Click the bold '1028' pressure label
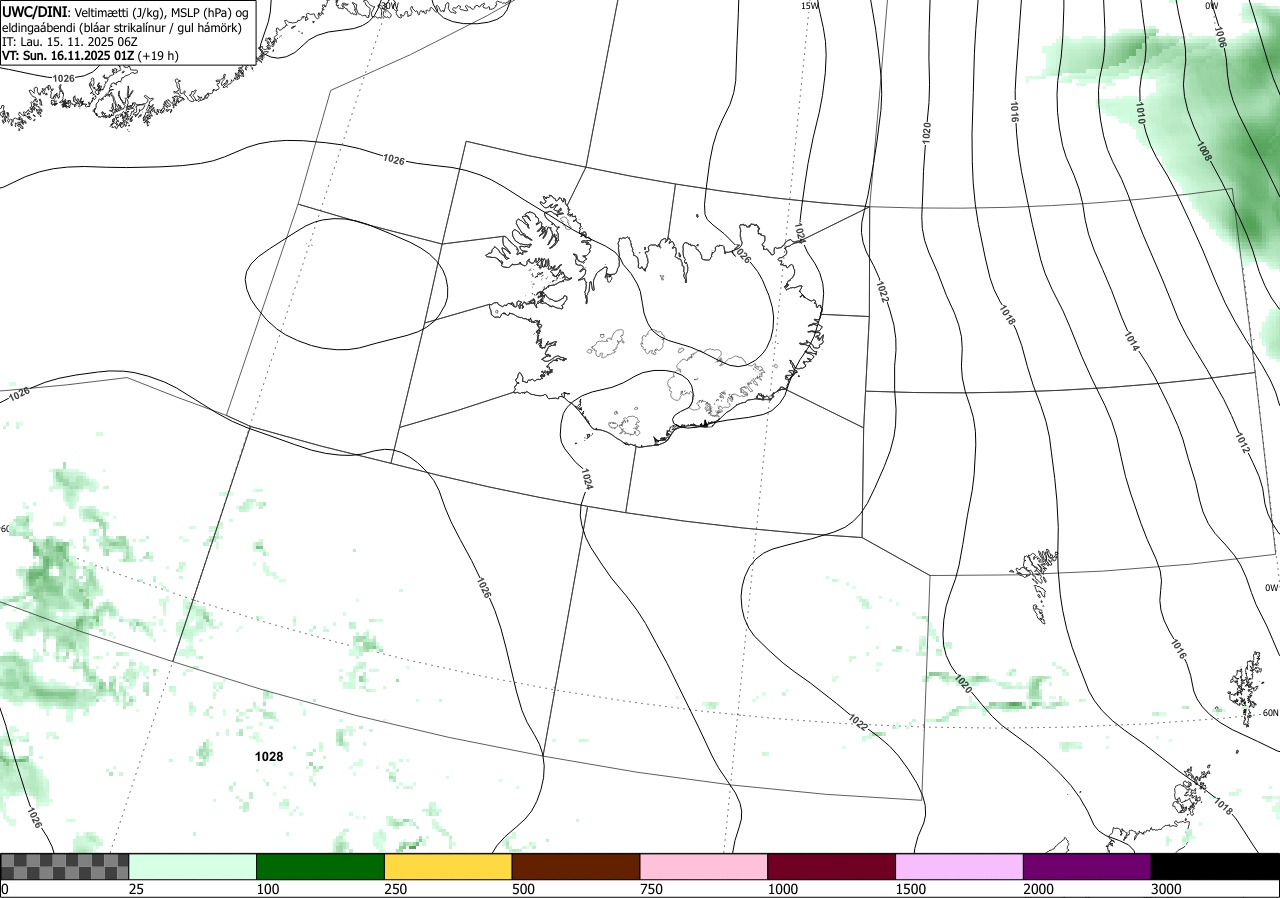1280x898 pixels. tap(268, 757)
